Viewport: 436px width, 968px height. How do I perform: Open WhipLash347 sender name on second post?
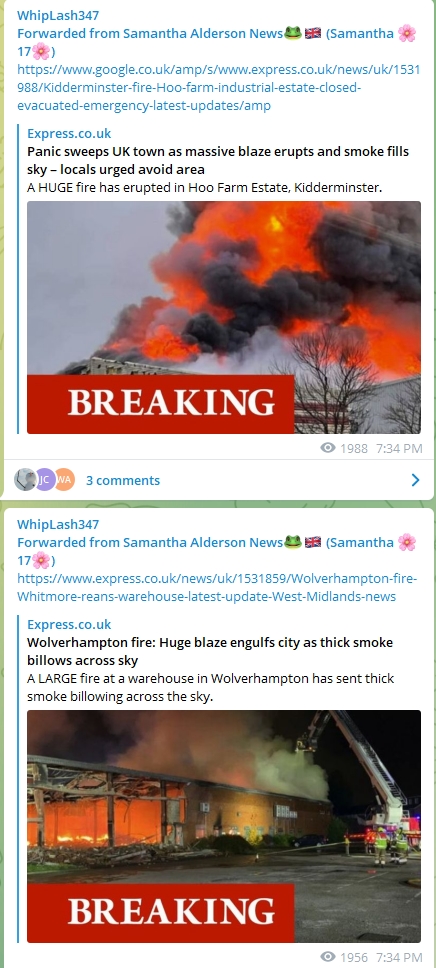(58, 524)
